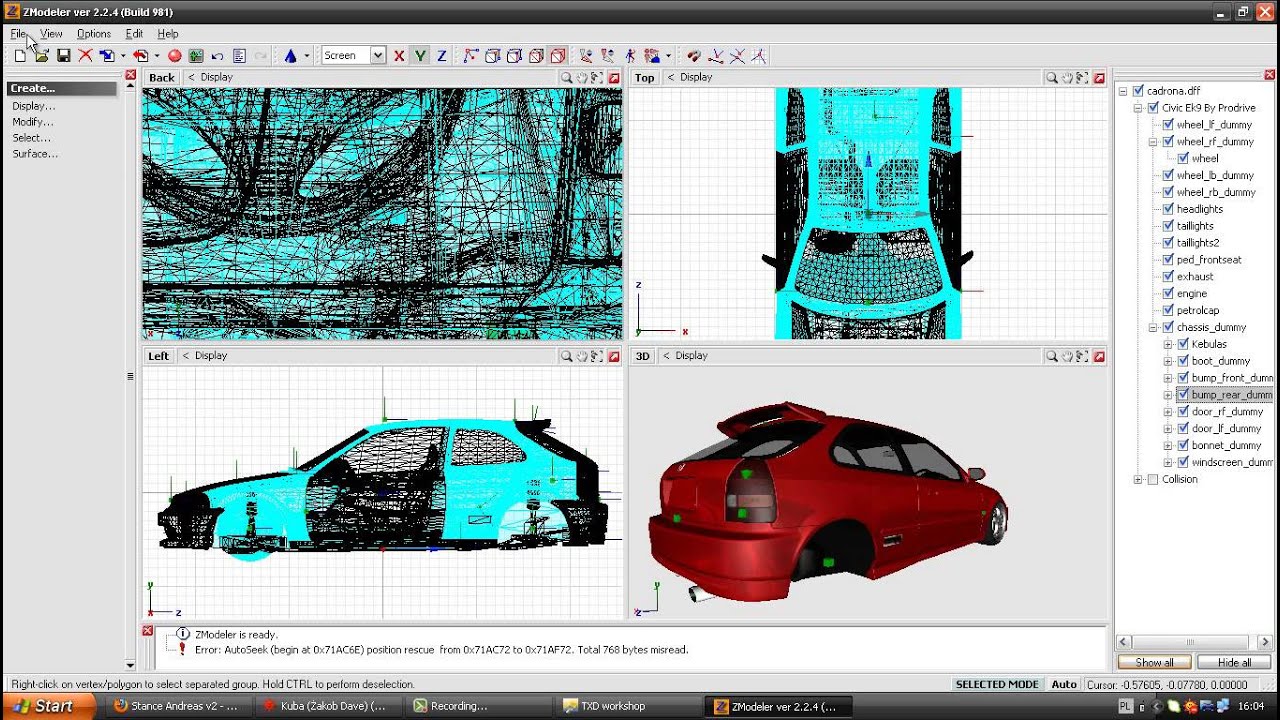This screenshot has height=720, width=1280.
Task: Click fit-view icon in Back viewport
Action: [597, 77]
